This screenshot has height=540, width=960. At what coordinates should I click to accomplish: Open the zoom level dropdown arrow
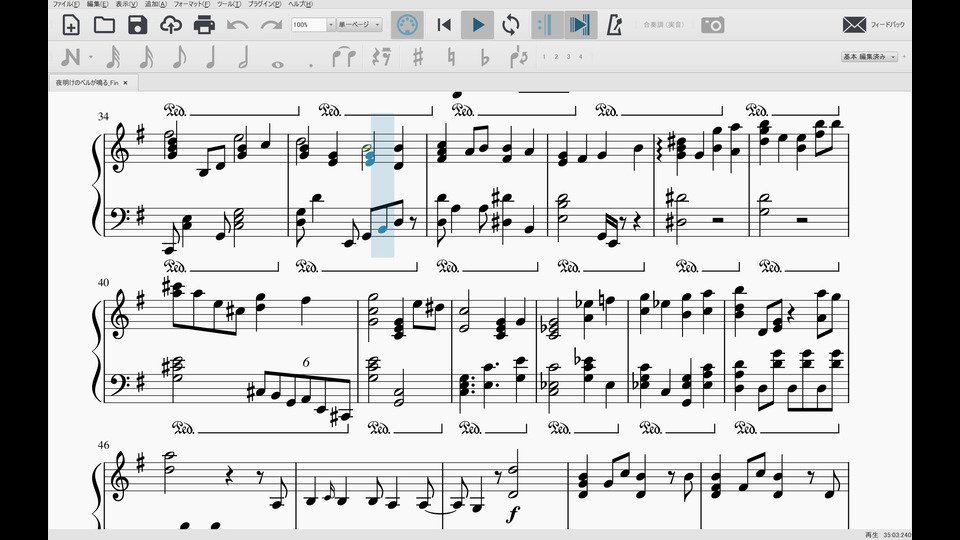point(331,24)
